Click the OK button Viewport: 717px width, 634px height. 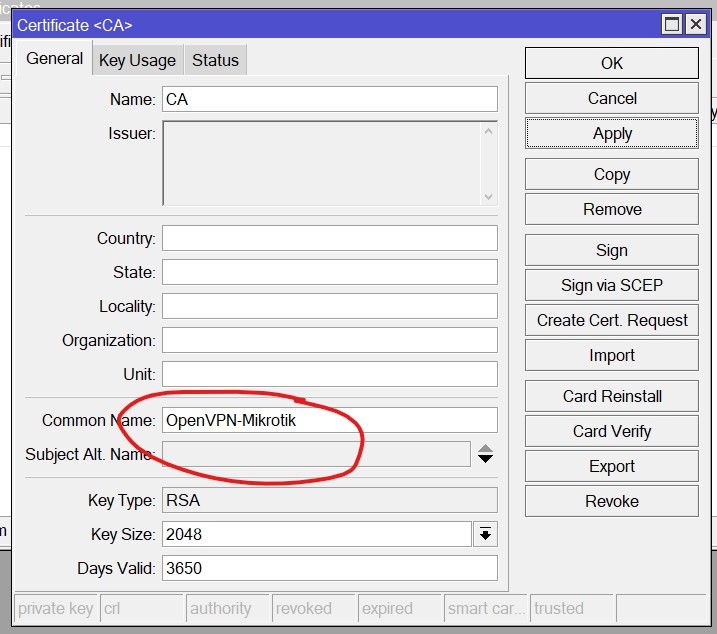pos(611,63)
